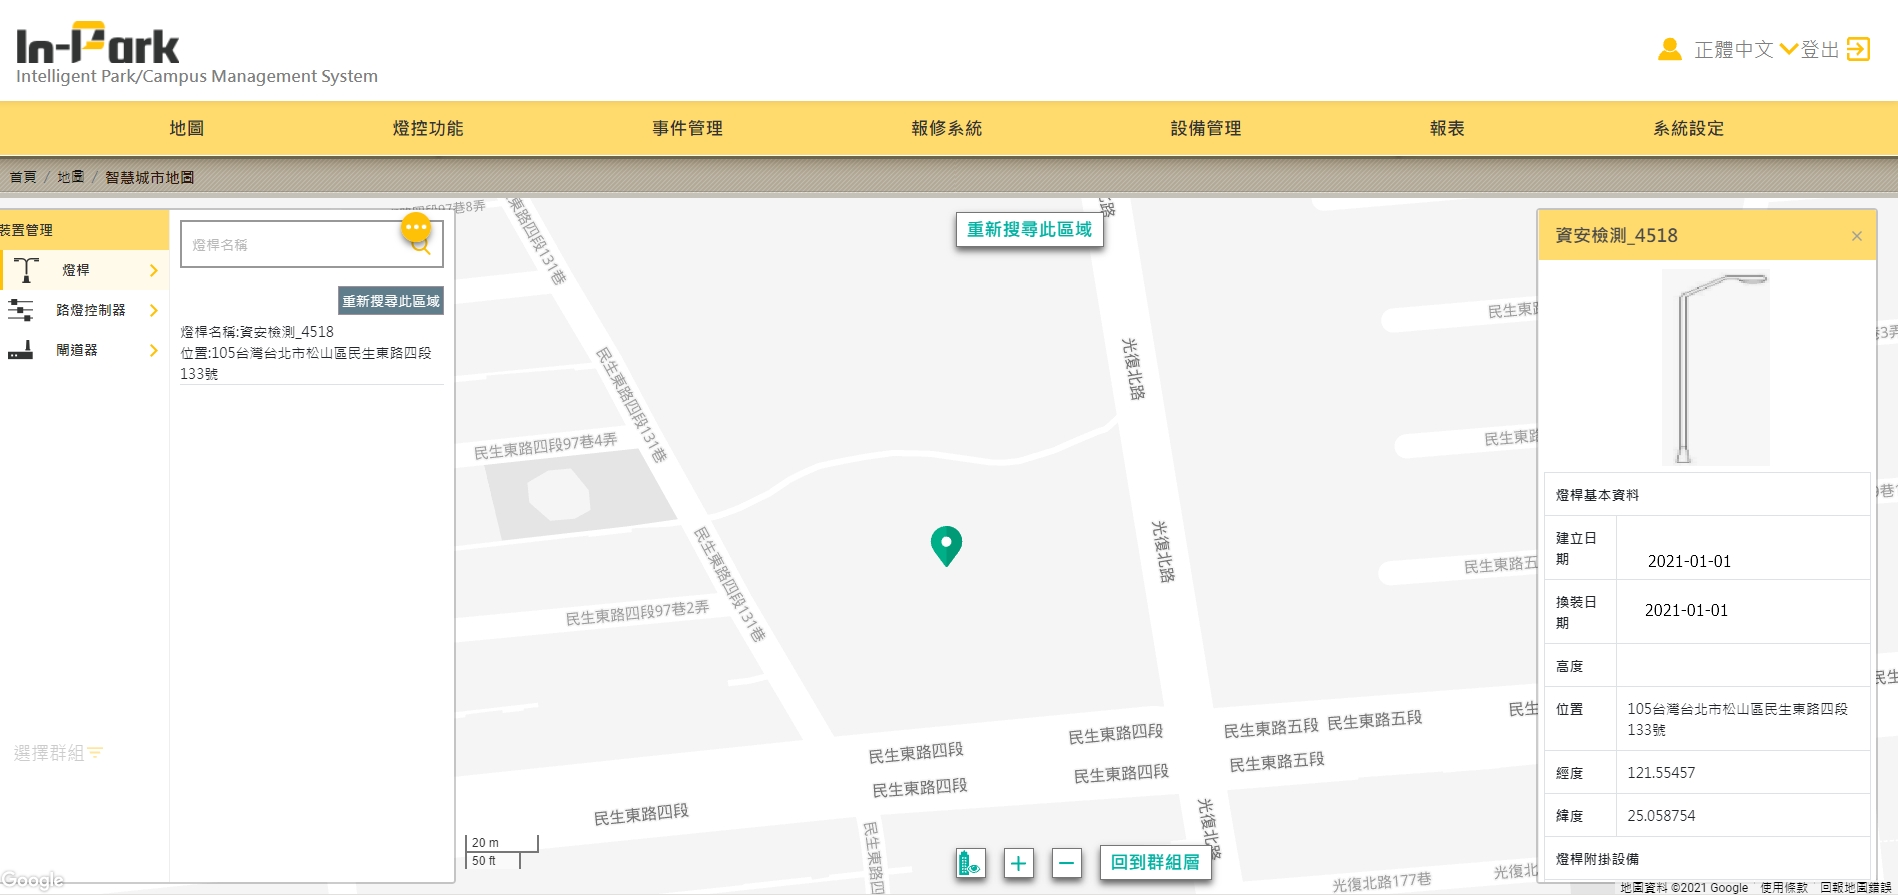Click the teal 重新搜尋此區域 button on map
Screen dimensions: 1898x895
tap(1029, 230)
